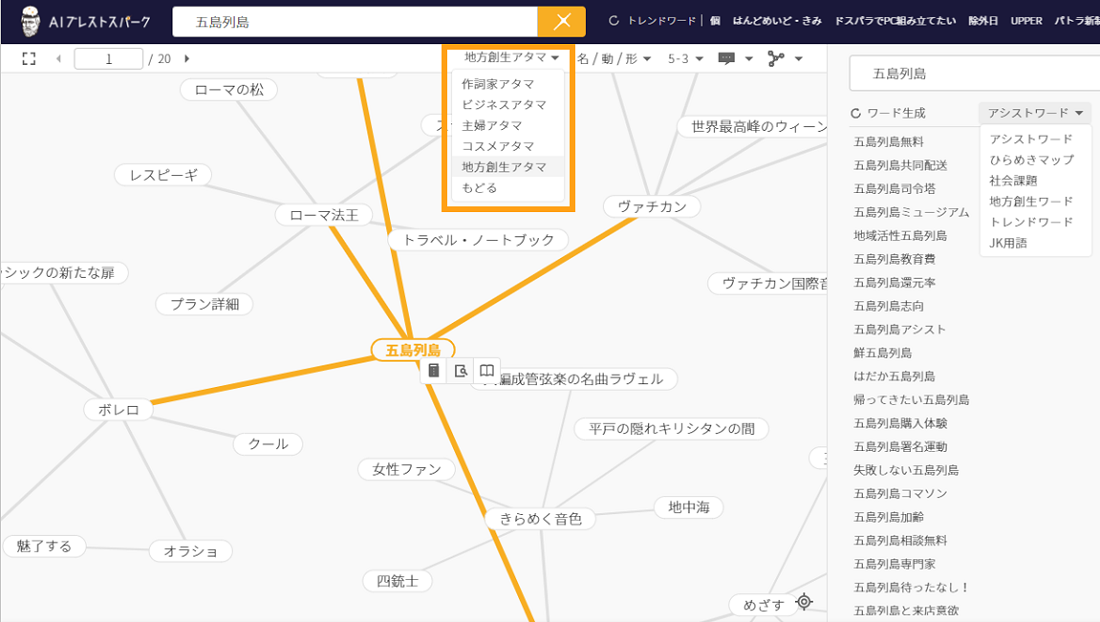Click trend word UPPER

[1026, 21]
